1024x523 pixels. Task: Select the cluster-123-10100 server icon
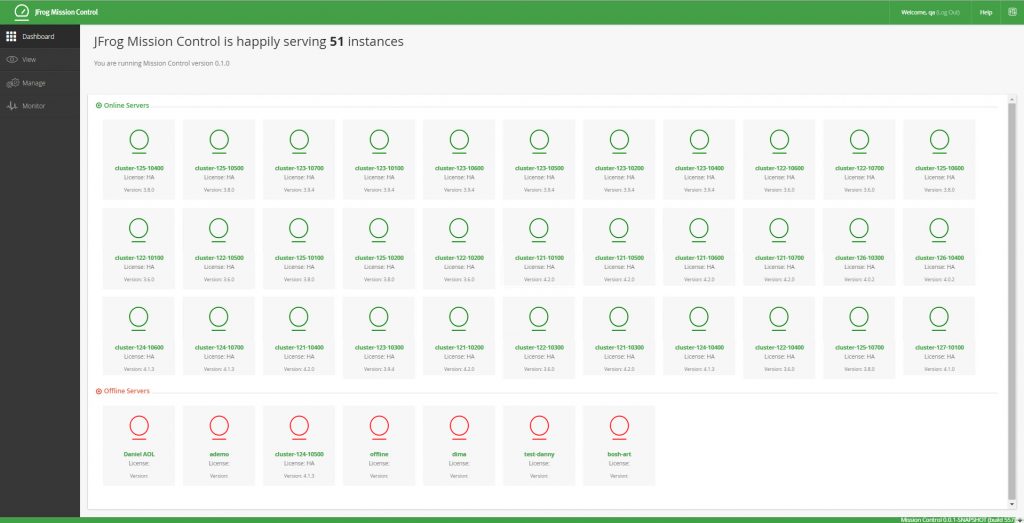point(379,142)
